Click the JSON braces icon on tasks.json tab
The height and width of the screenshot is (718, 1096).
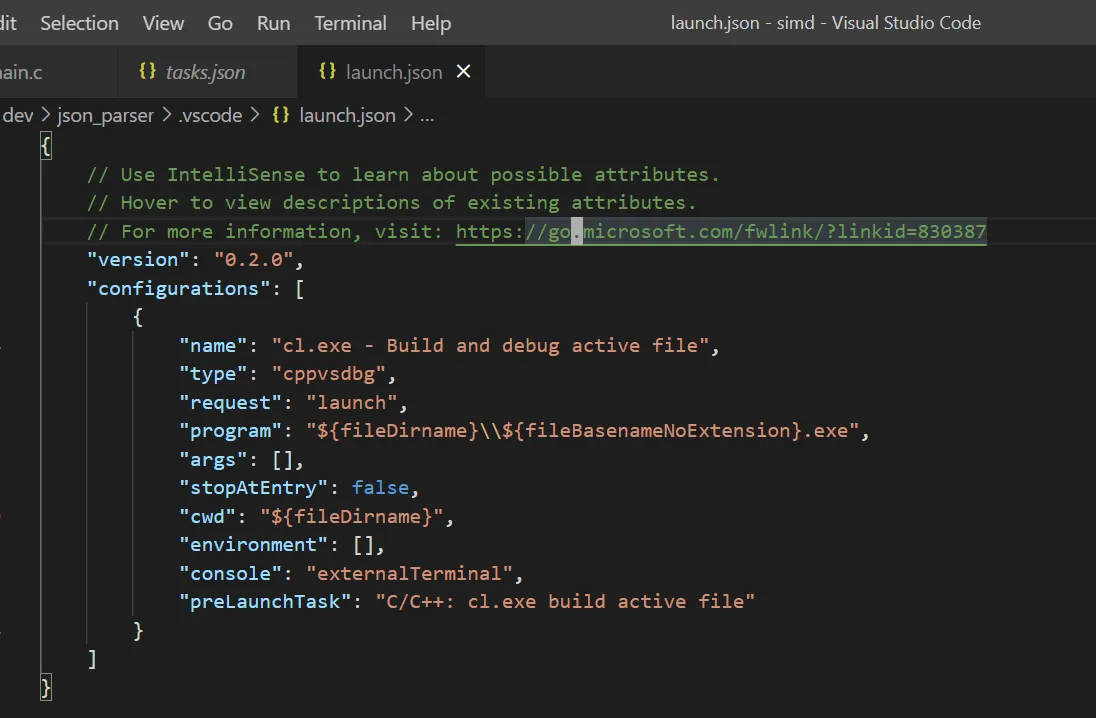pos(147,71)
